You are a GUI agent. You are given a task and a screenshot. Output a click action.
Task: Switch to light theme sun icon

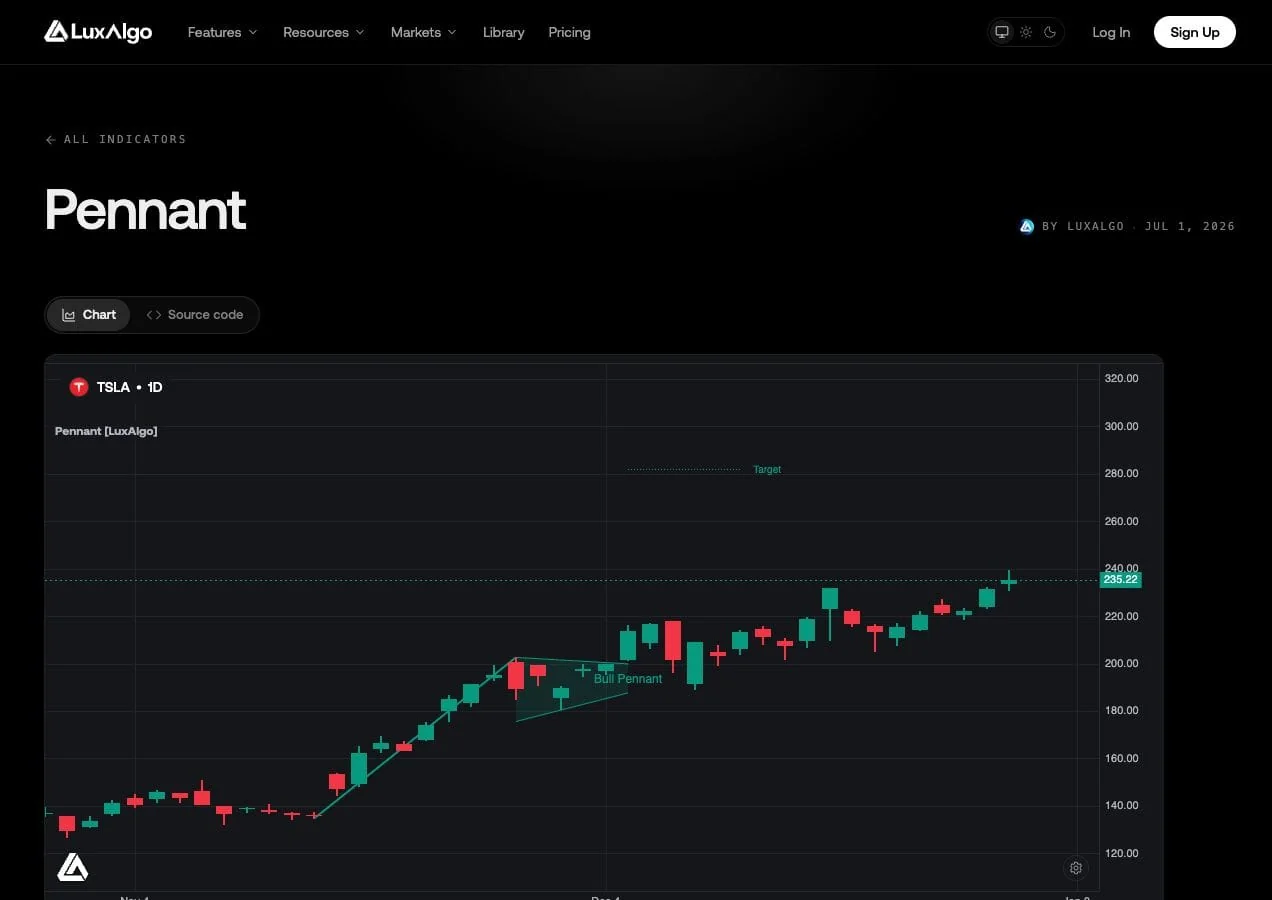click(x=1026, y=32)
